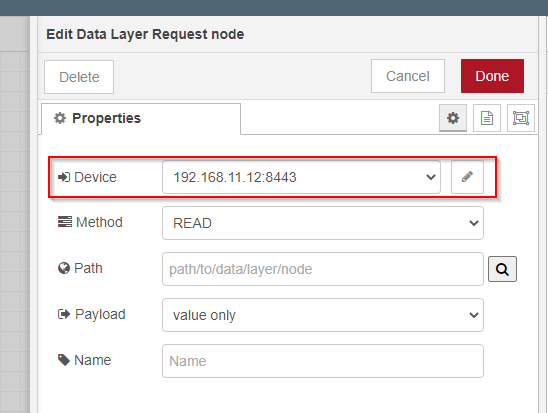This screenshot has height=413, width=548.
Task: Click the Name tag icon
Action: (x=64, y=360)
